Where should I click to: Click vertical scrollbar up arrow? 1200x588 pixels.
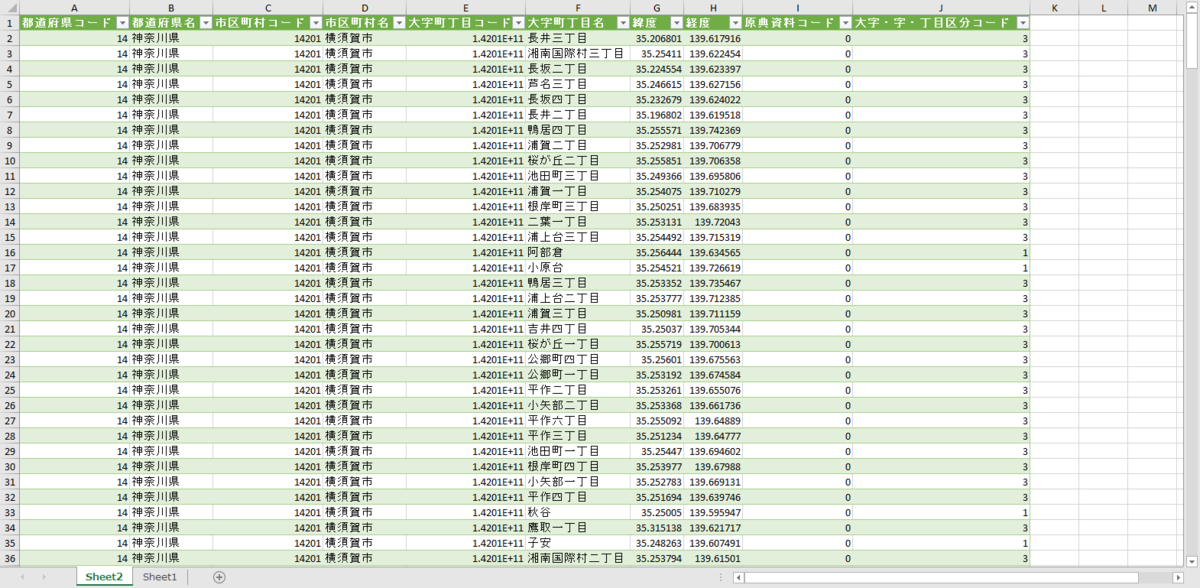coord(1192,7)
